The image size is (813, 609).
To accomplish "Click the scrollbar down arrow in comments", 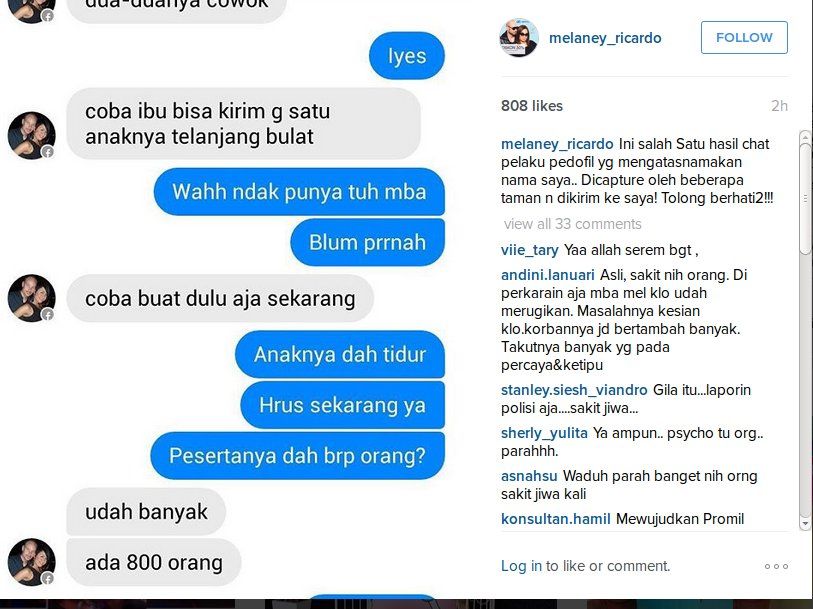I will click(805, 523).
